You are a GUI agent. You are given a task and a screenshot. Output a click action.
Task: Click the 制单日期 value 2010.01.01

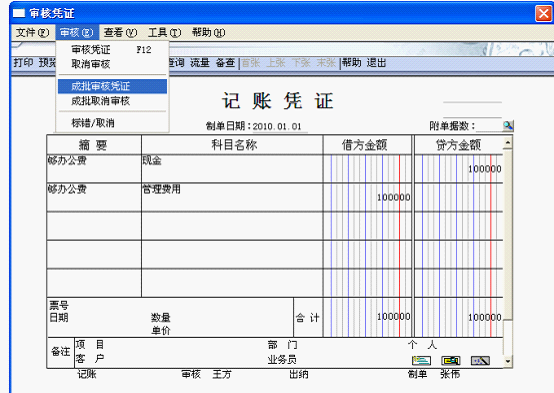tap(277, 127)
